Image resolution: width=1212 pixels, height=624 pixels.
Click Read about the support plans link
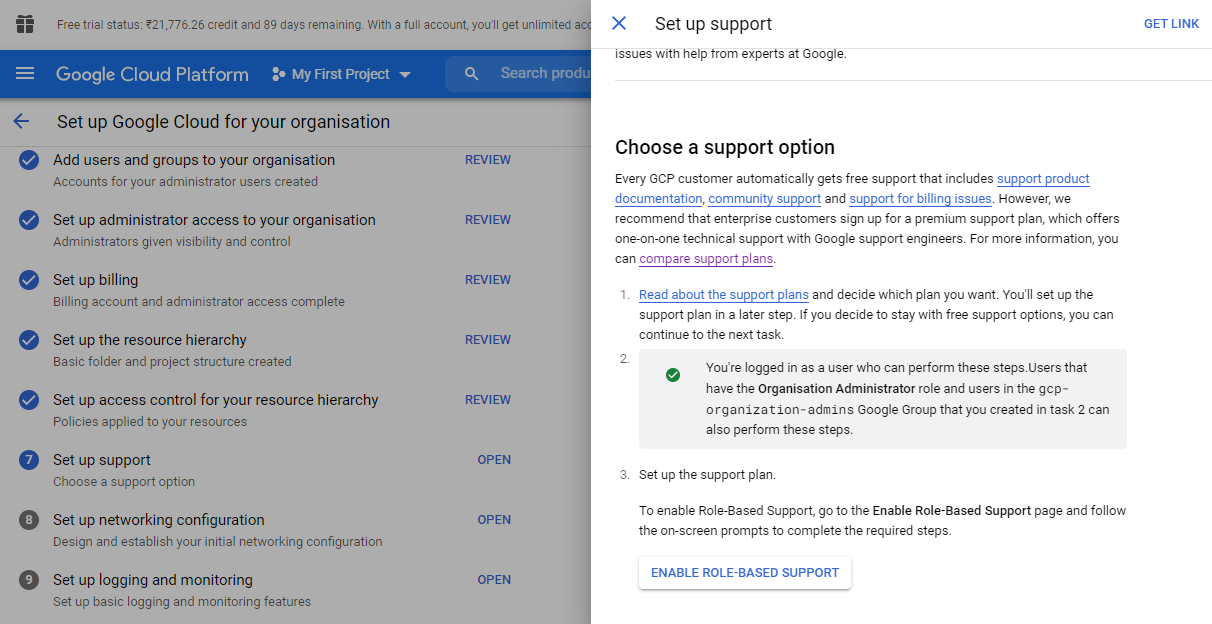point(724,295)
